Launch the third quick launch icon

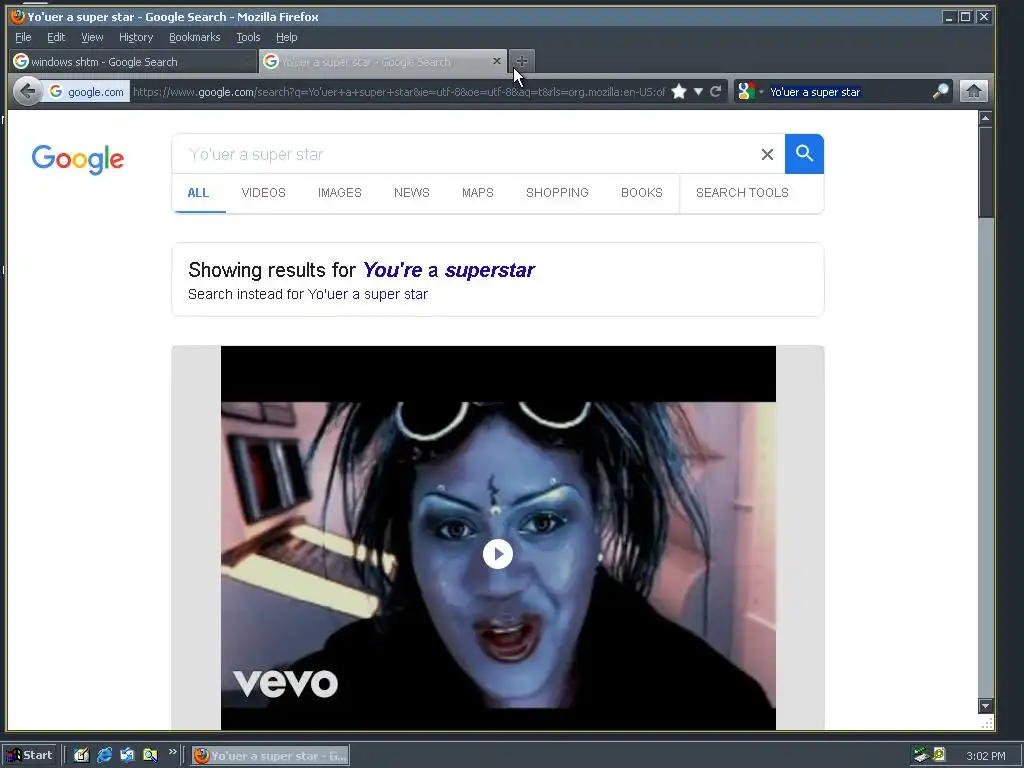pos(127,755)
